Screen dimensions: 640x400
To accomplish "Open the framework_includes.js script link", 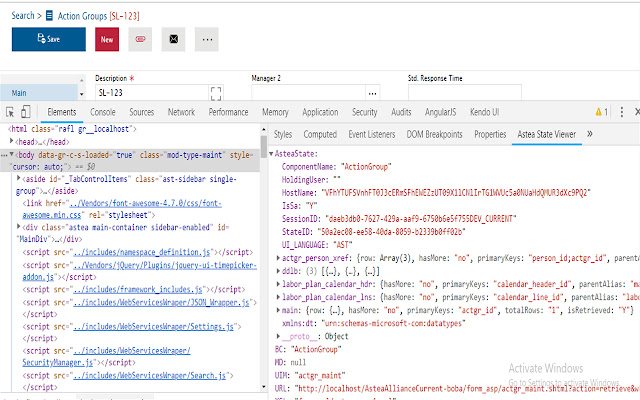I will pyautogui.click(x=138, y=289).
